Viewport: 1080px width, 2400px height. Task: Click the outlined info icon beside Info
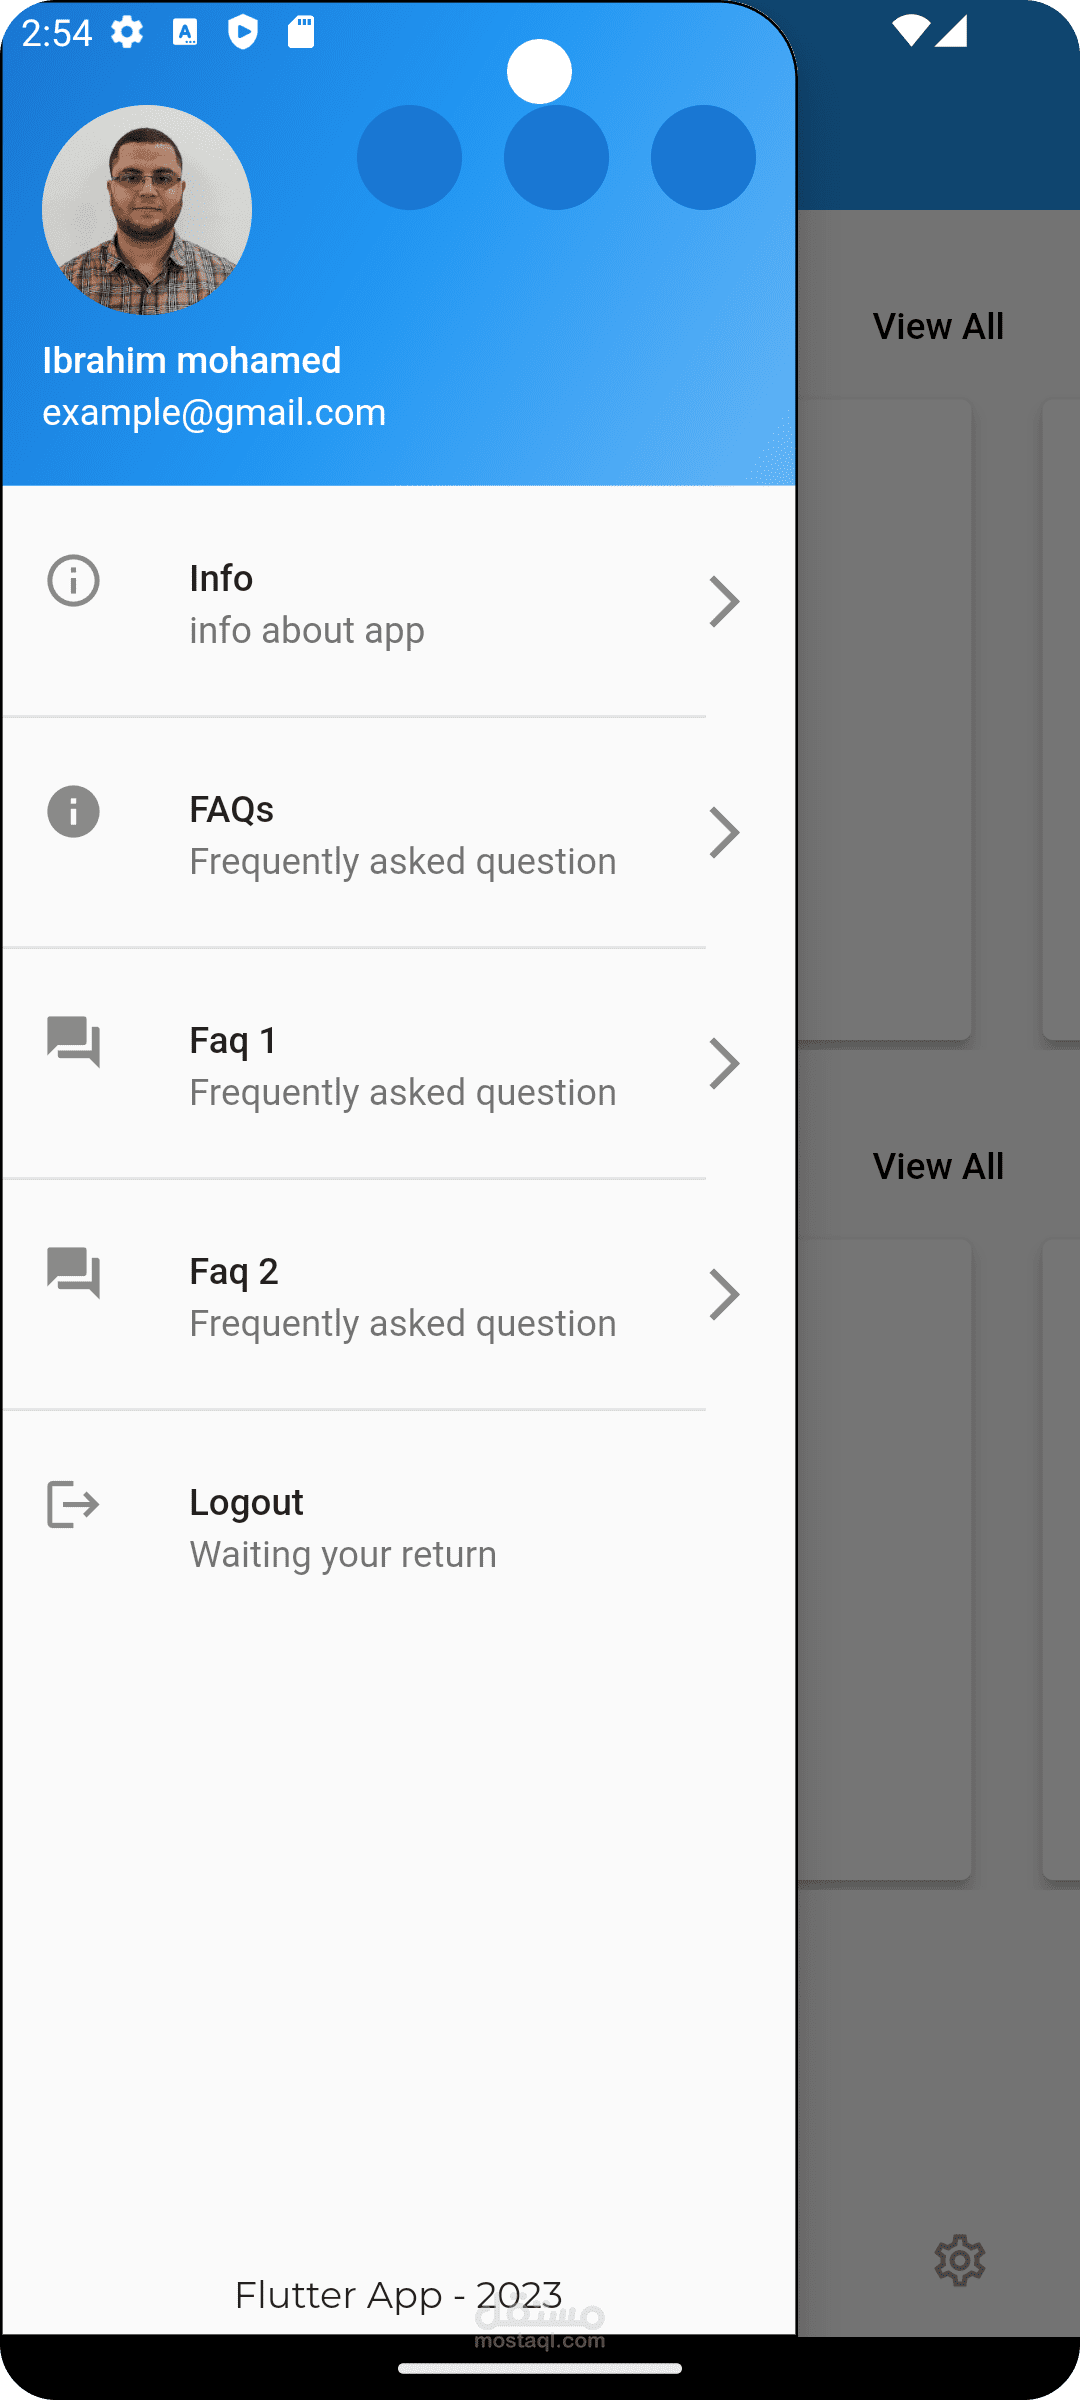click(73, 580)
